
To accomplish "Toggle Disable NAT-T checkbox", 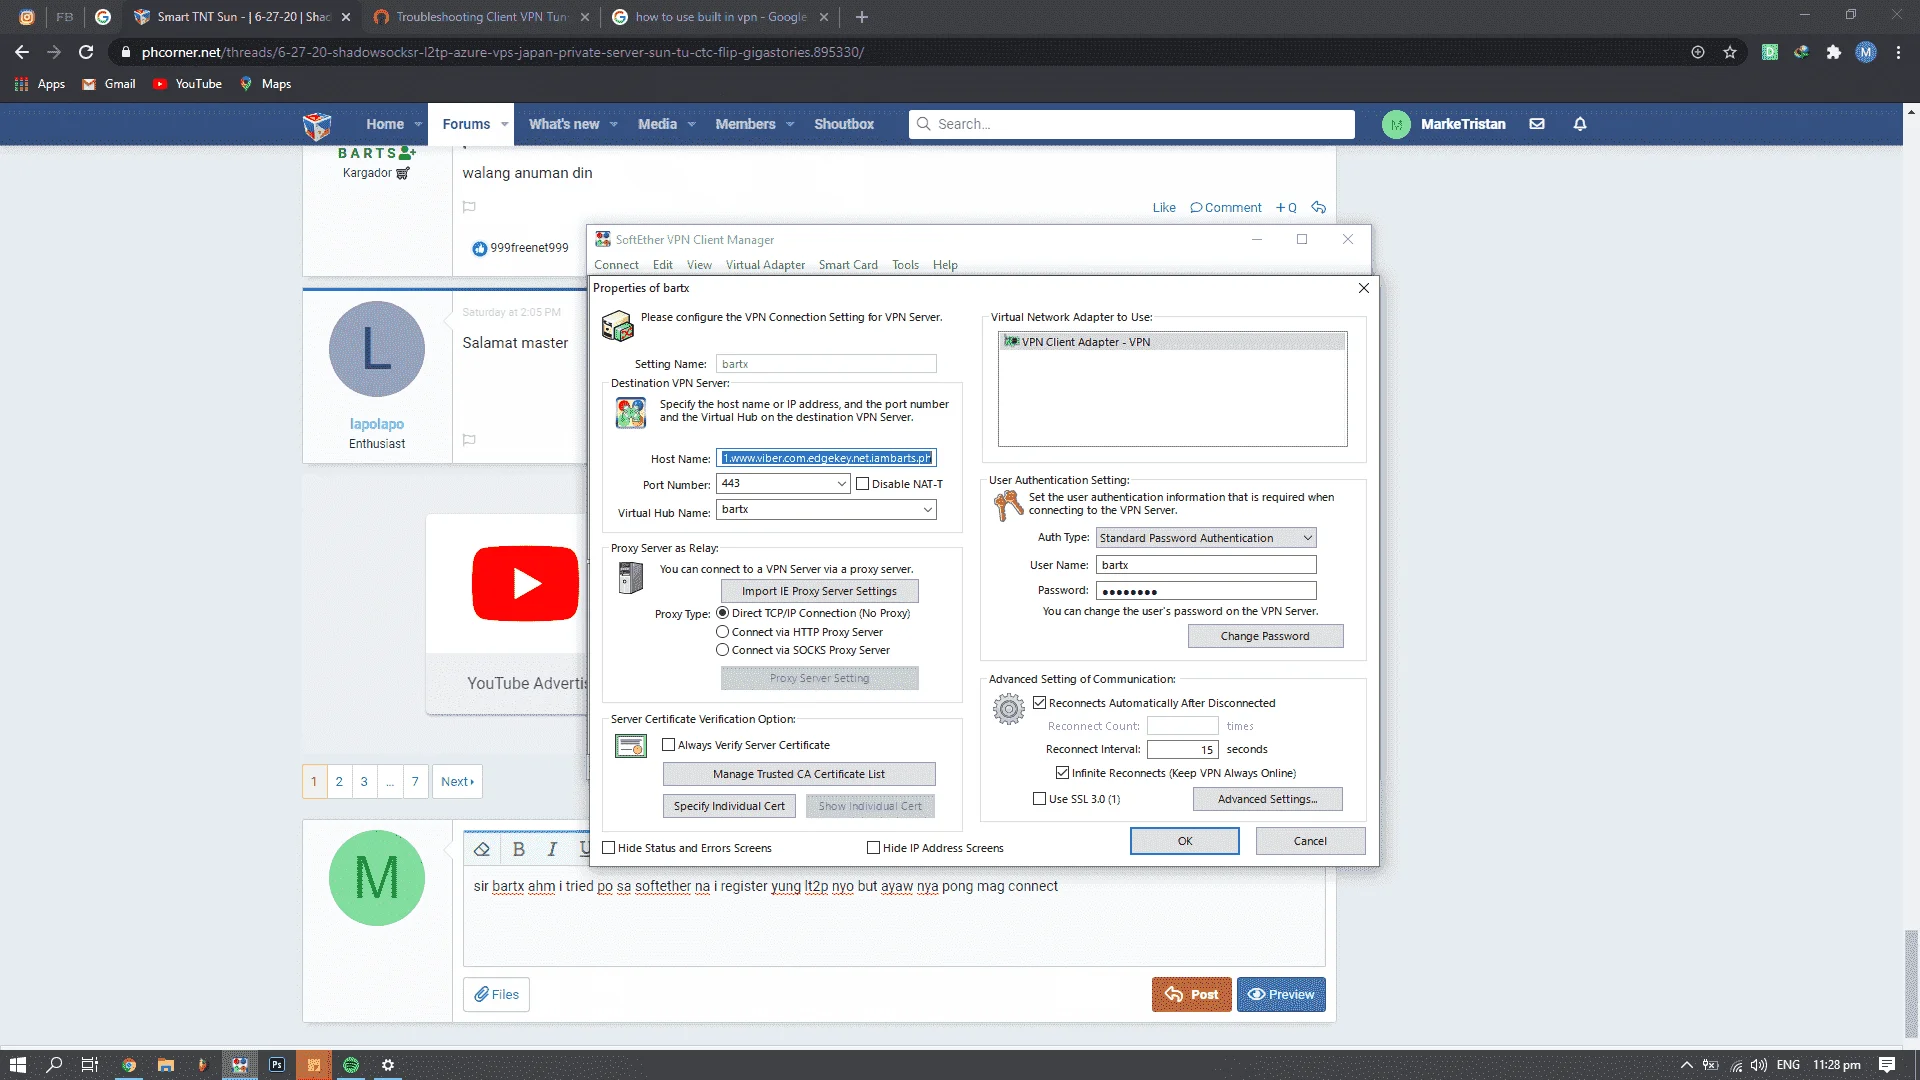I will [x=863, y=484].
